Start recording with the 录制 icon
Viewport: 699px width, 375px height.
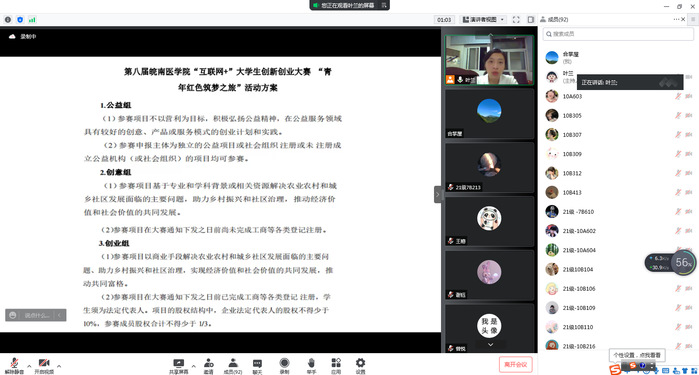[284, 363]
